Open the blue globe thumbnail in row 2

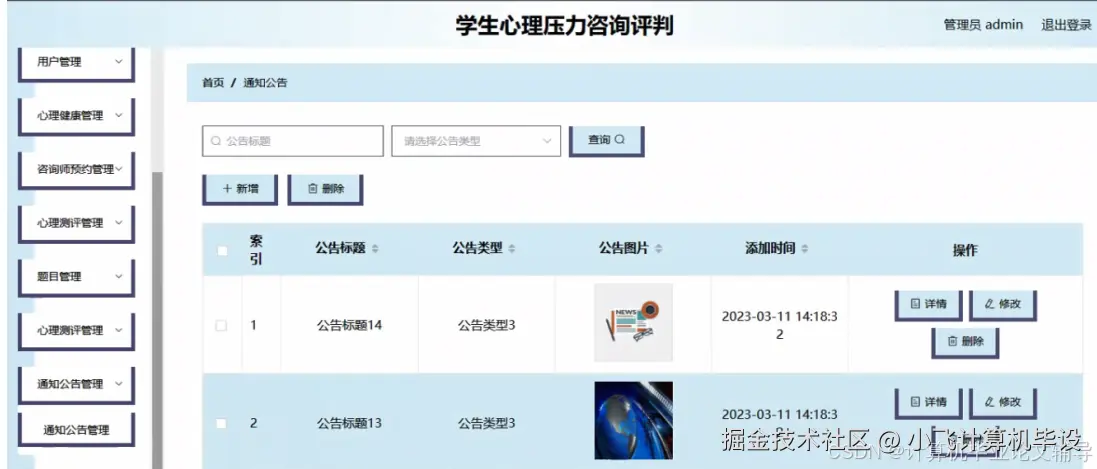pos(633,421)
